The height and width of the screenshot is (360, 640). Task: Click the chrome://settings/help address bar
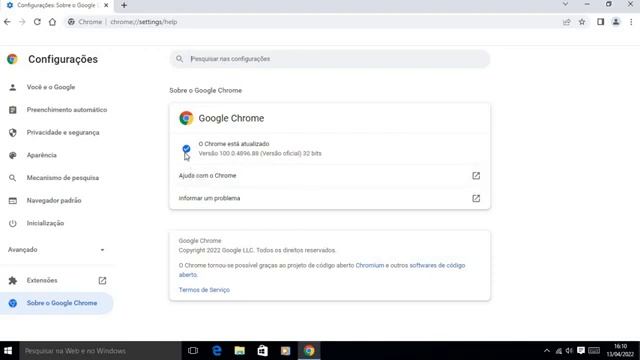point(312,22)
